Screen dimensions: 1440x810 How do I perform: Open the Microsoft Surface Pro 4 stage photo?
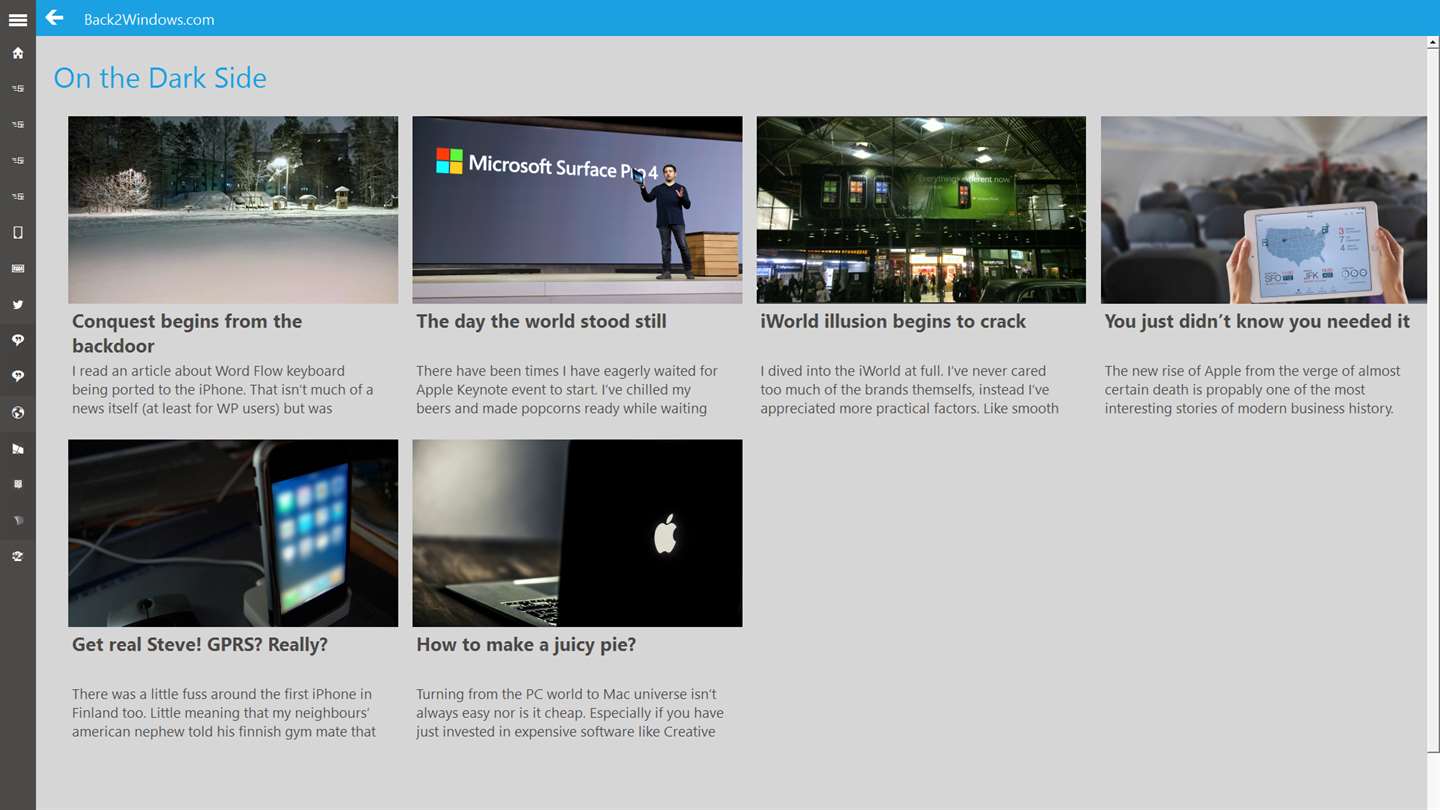pyautogui.click(x=577, y=210)
